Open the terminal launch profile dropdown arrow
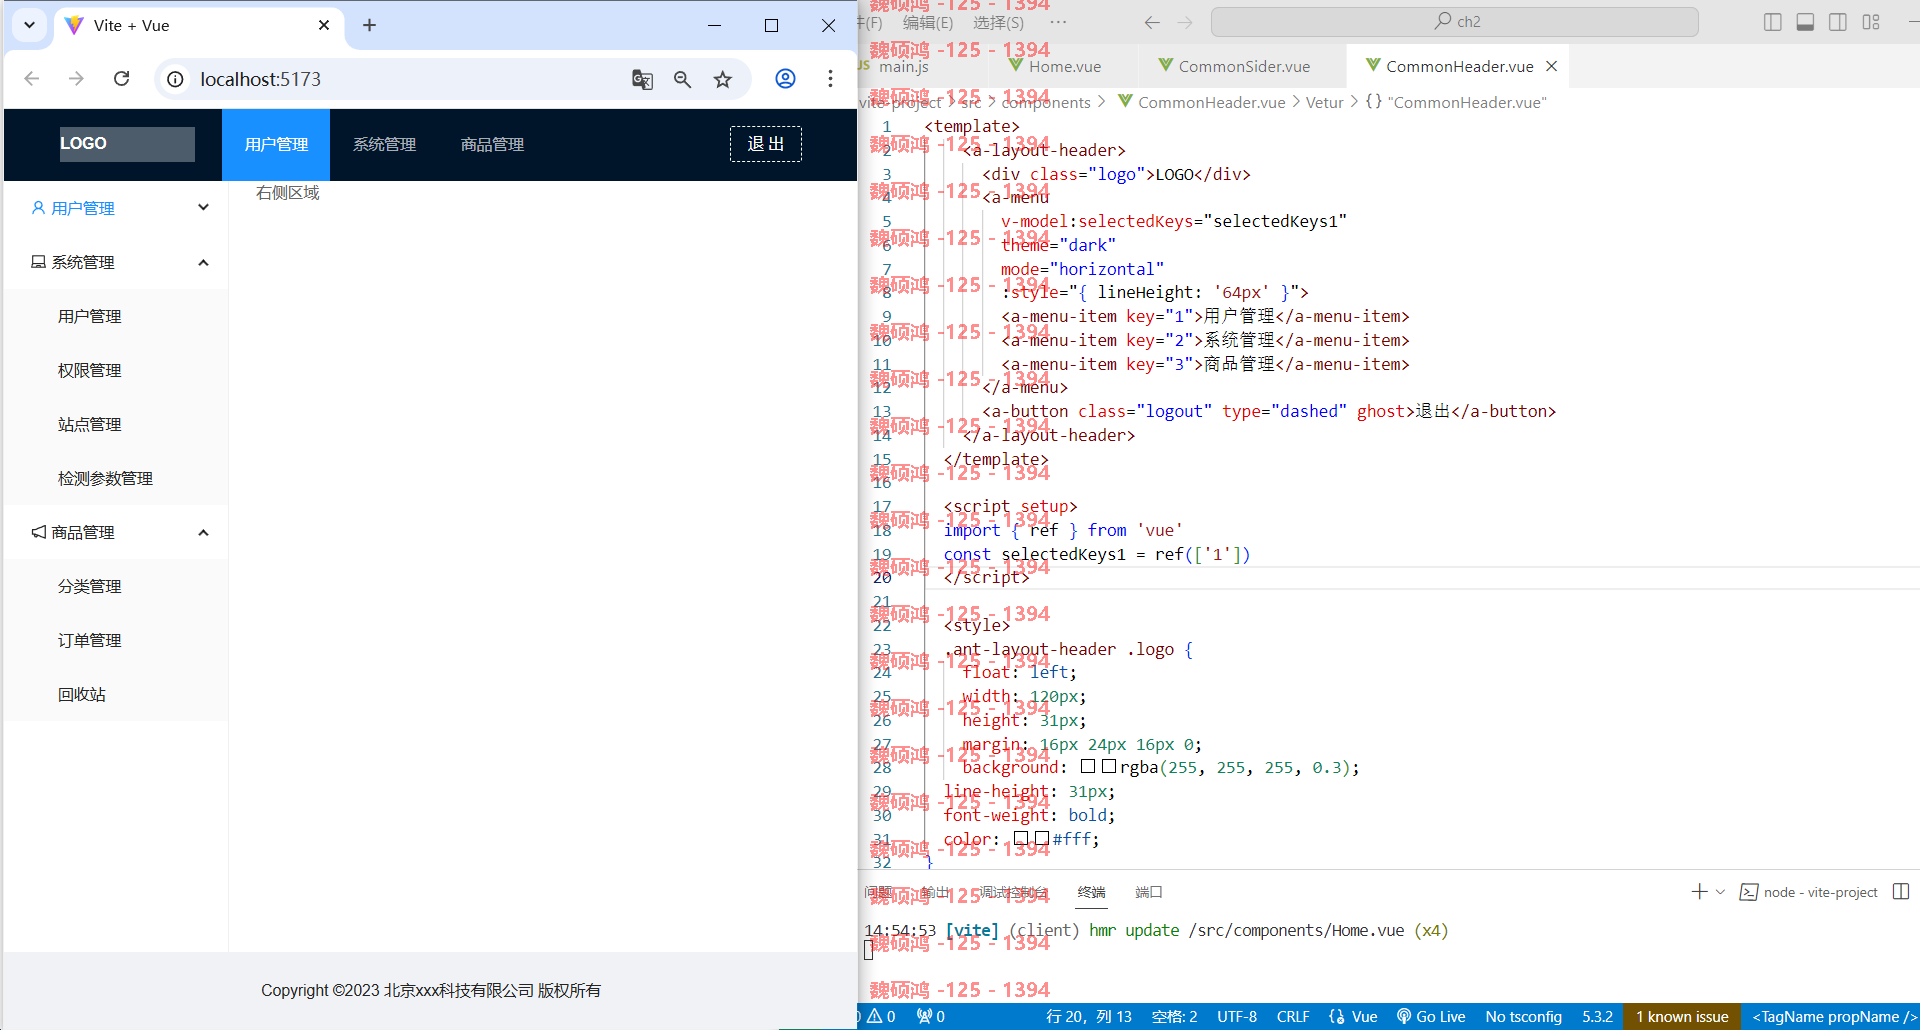This screenshot has width=1920, height=1030. click(x=1720, y=891)
